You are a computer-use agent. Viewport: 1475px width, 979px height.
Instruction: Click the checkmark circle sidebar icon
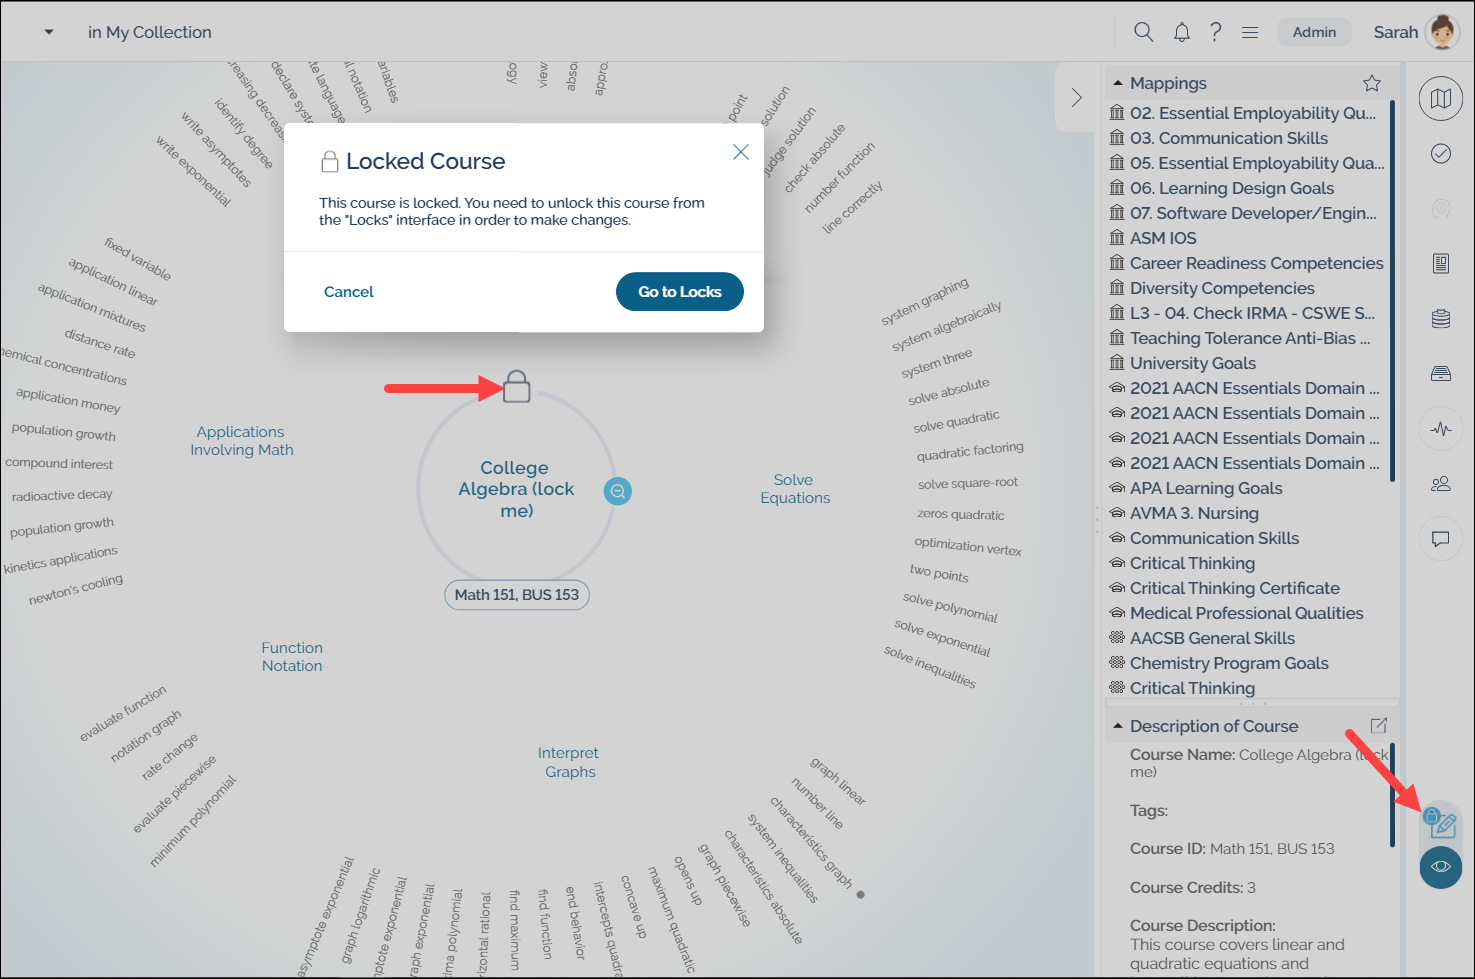pos(1440,153)
